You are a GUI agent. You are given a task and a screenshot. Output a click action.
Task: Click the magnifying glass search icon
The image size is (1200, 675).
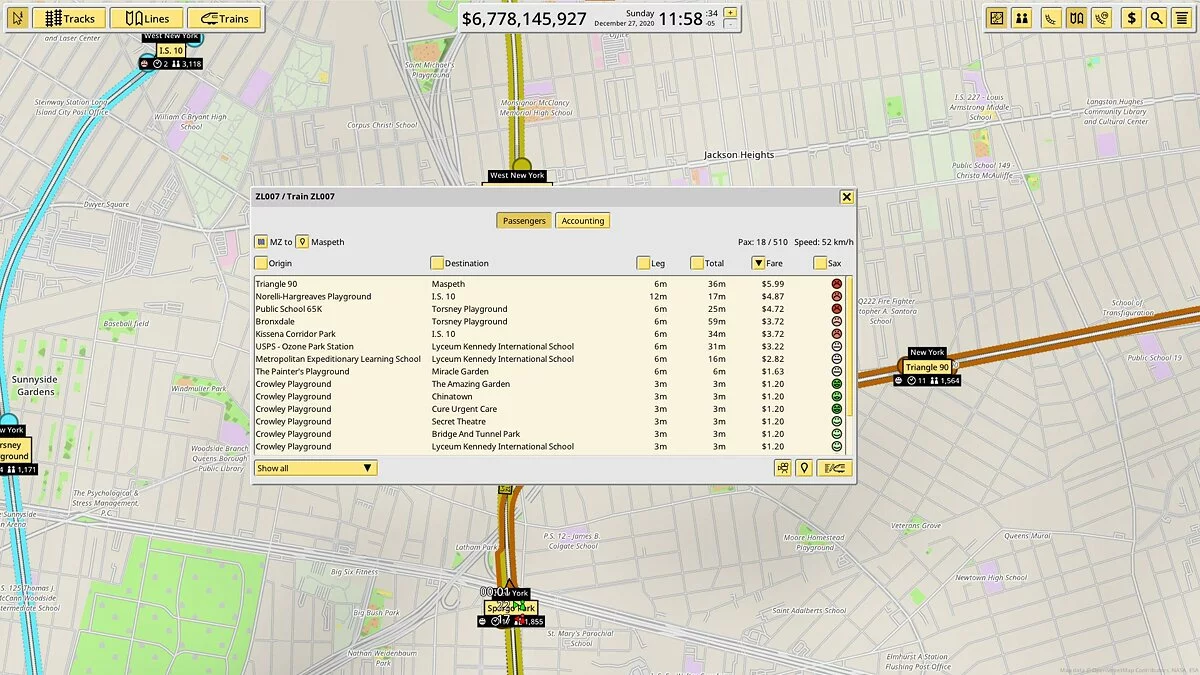coord(1156,18)
